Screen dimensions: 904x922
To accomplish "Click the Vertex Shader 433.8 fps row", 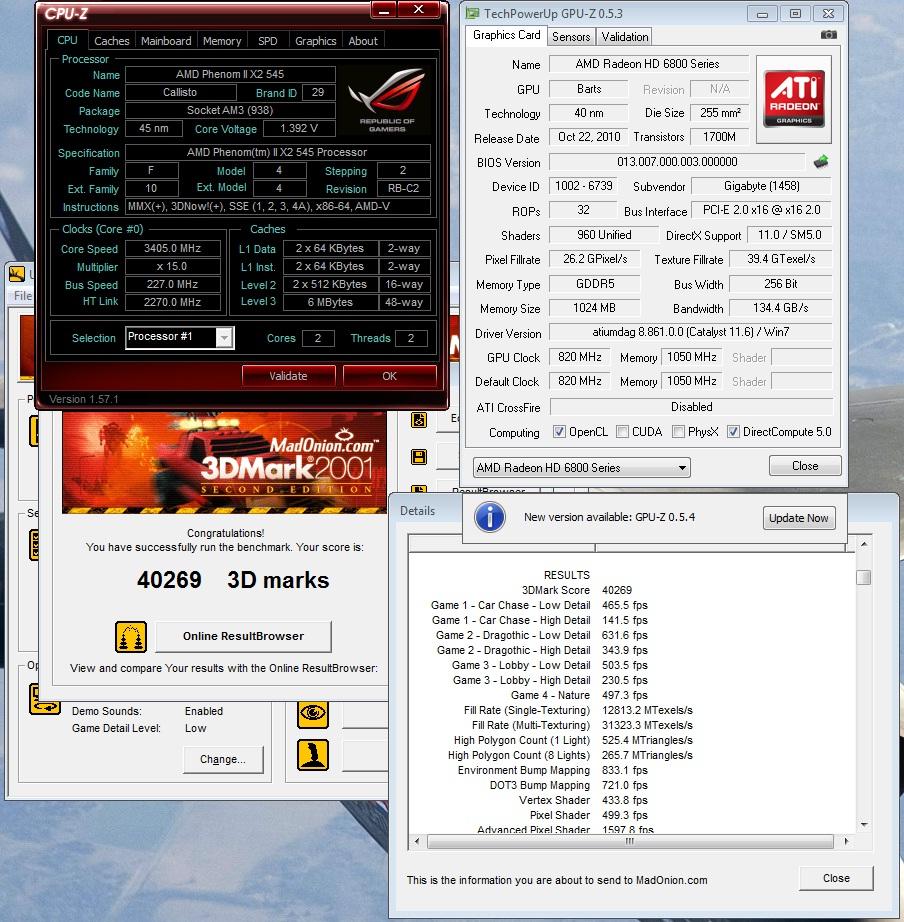I will pos(583,800).
